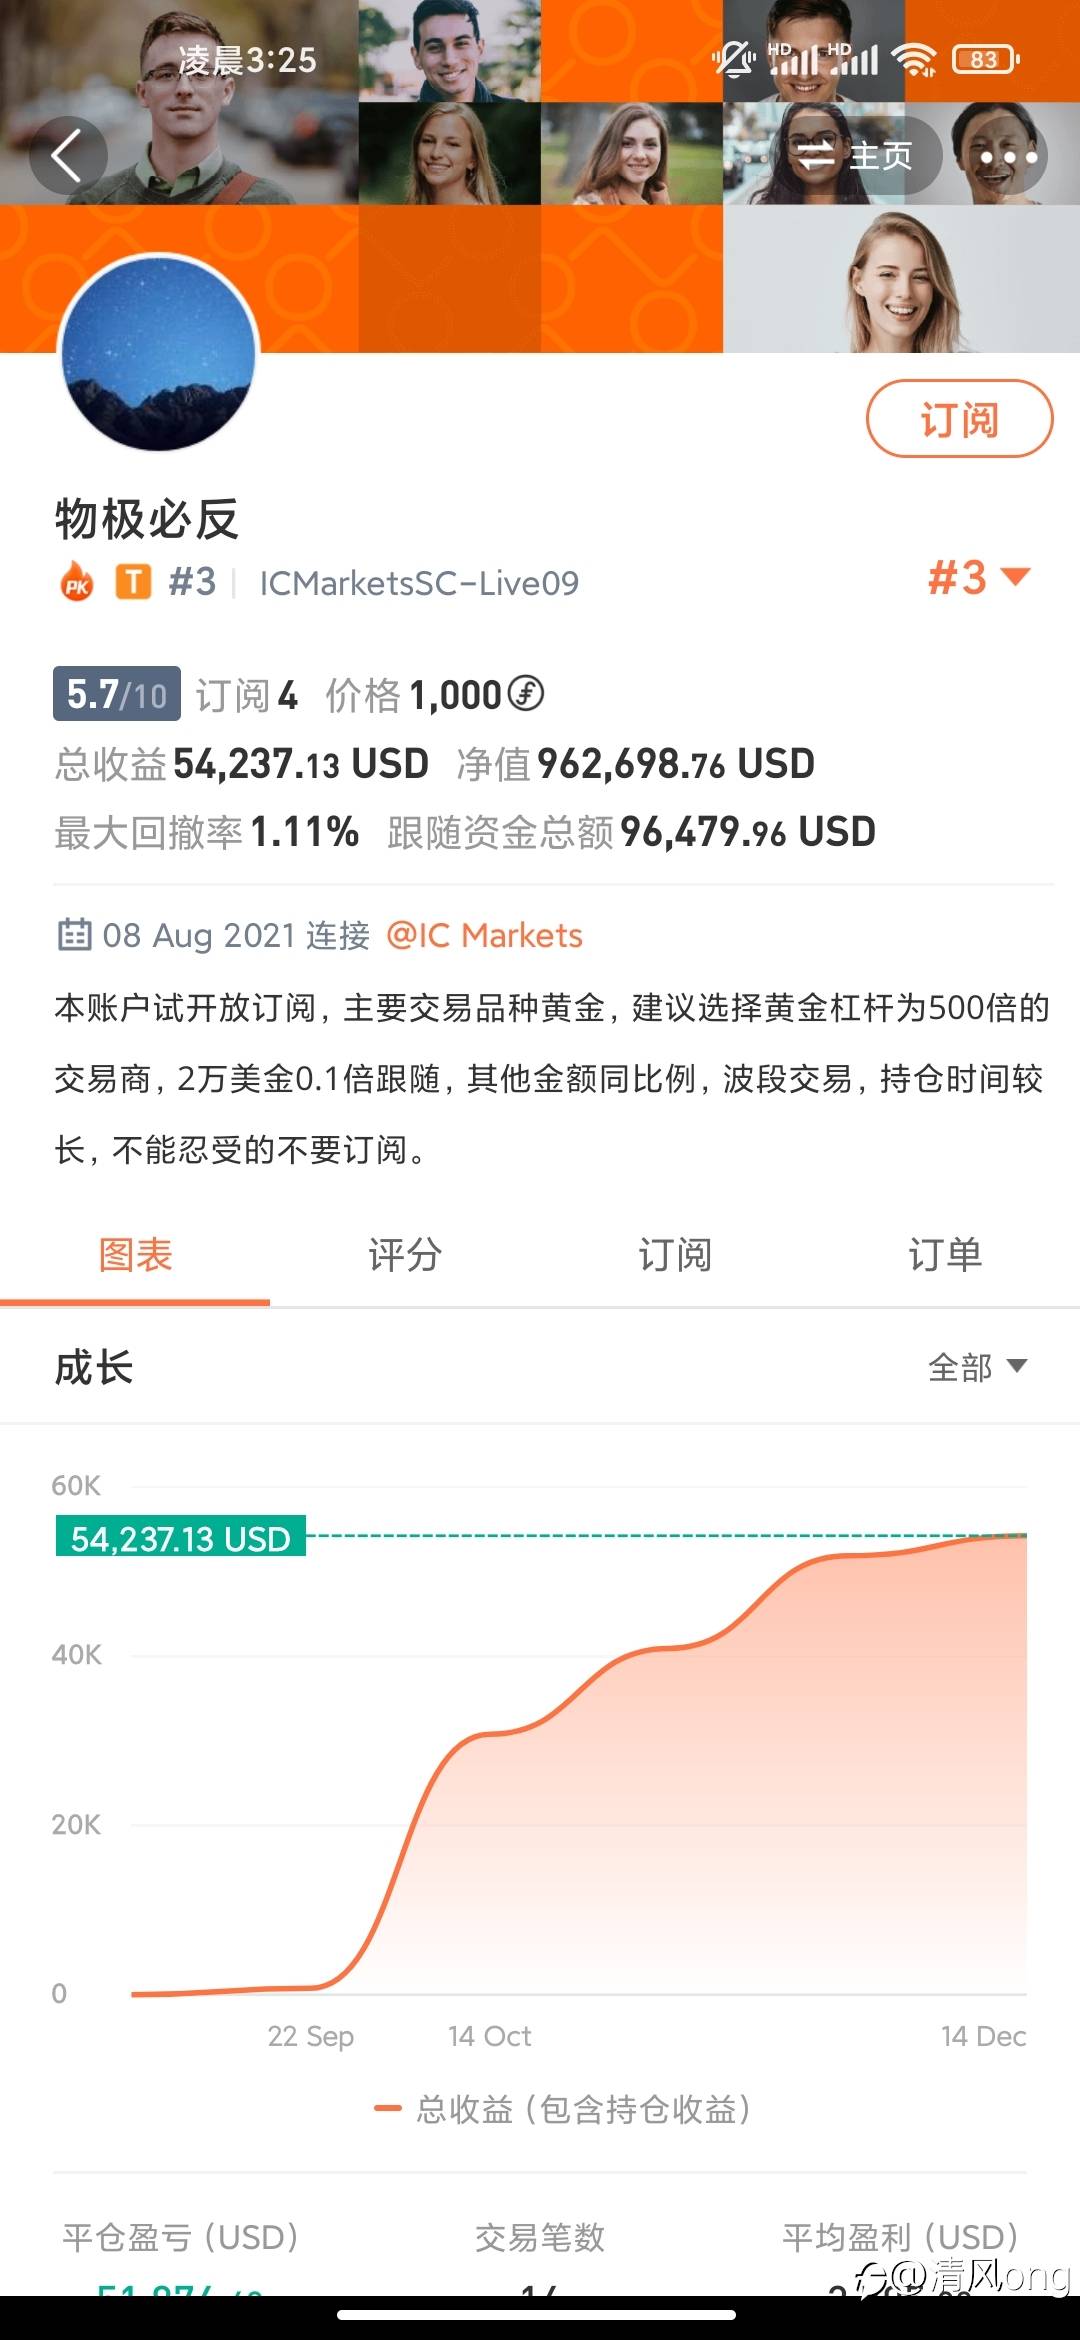The height and width of the screenshot is (2340, 1080).
Task: Tap the 5.7/10 rating badge
Action: point(116,694)
